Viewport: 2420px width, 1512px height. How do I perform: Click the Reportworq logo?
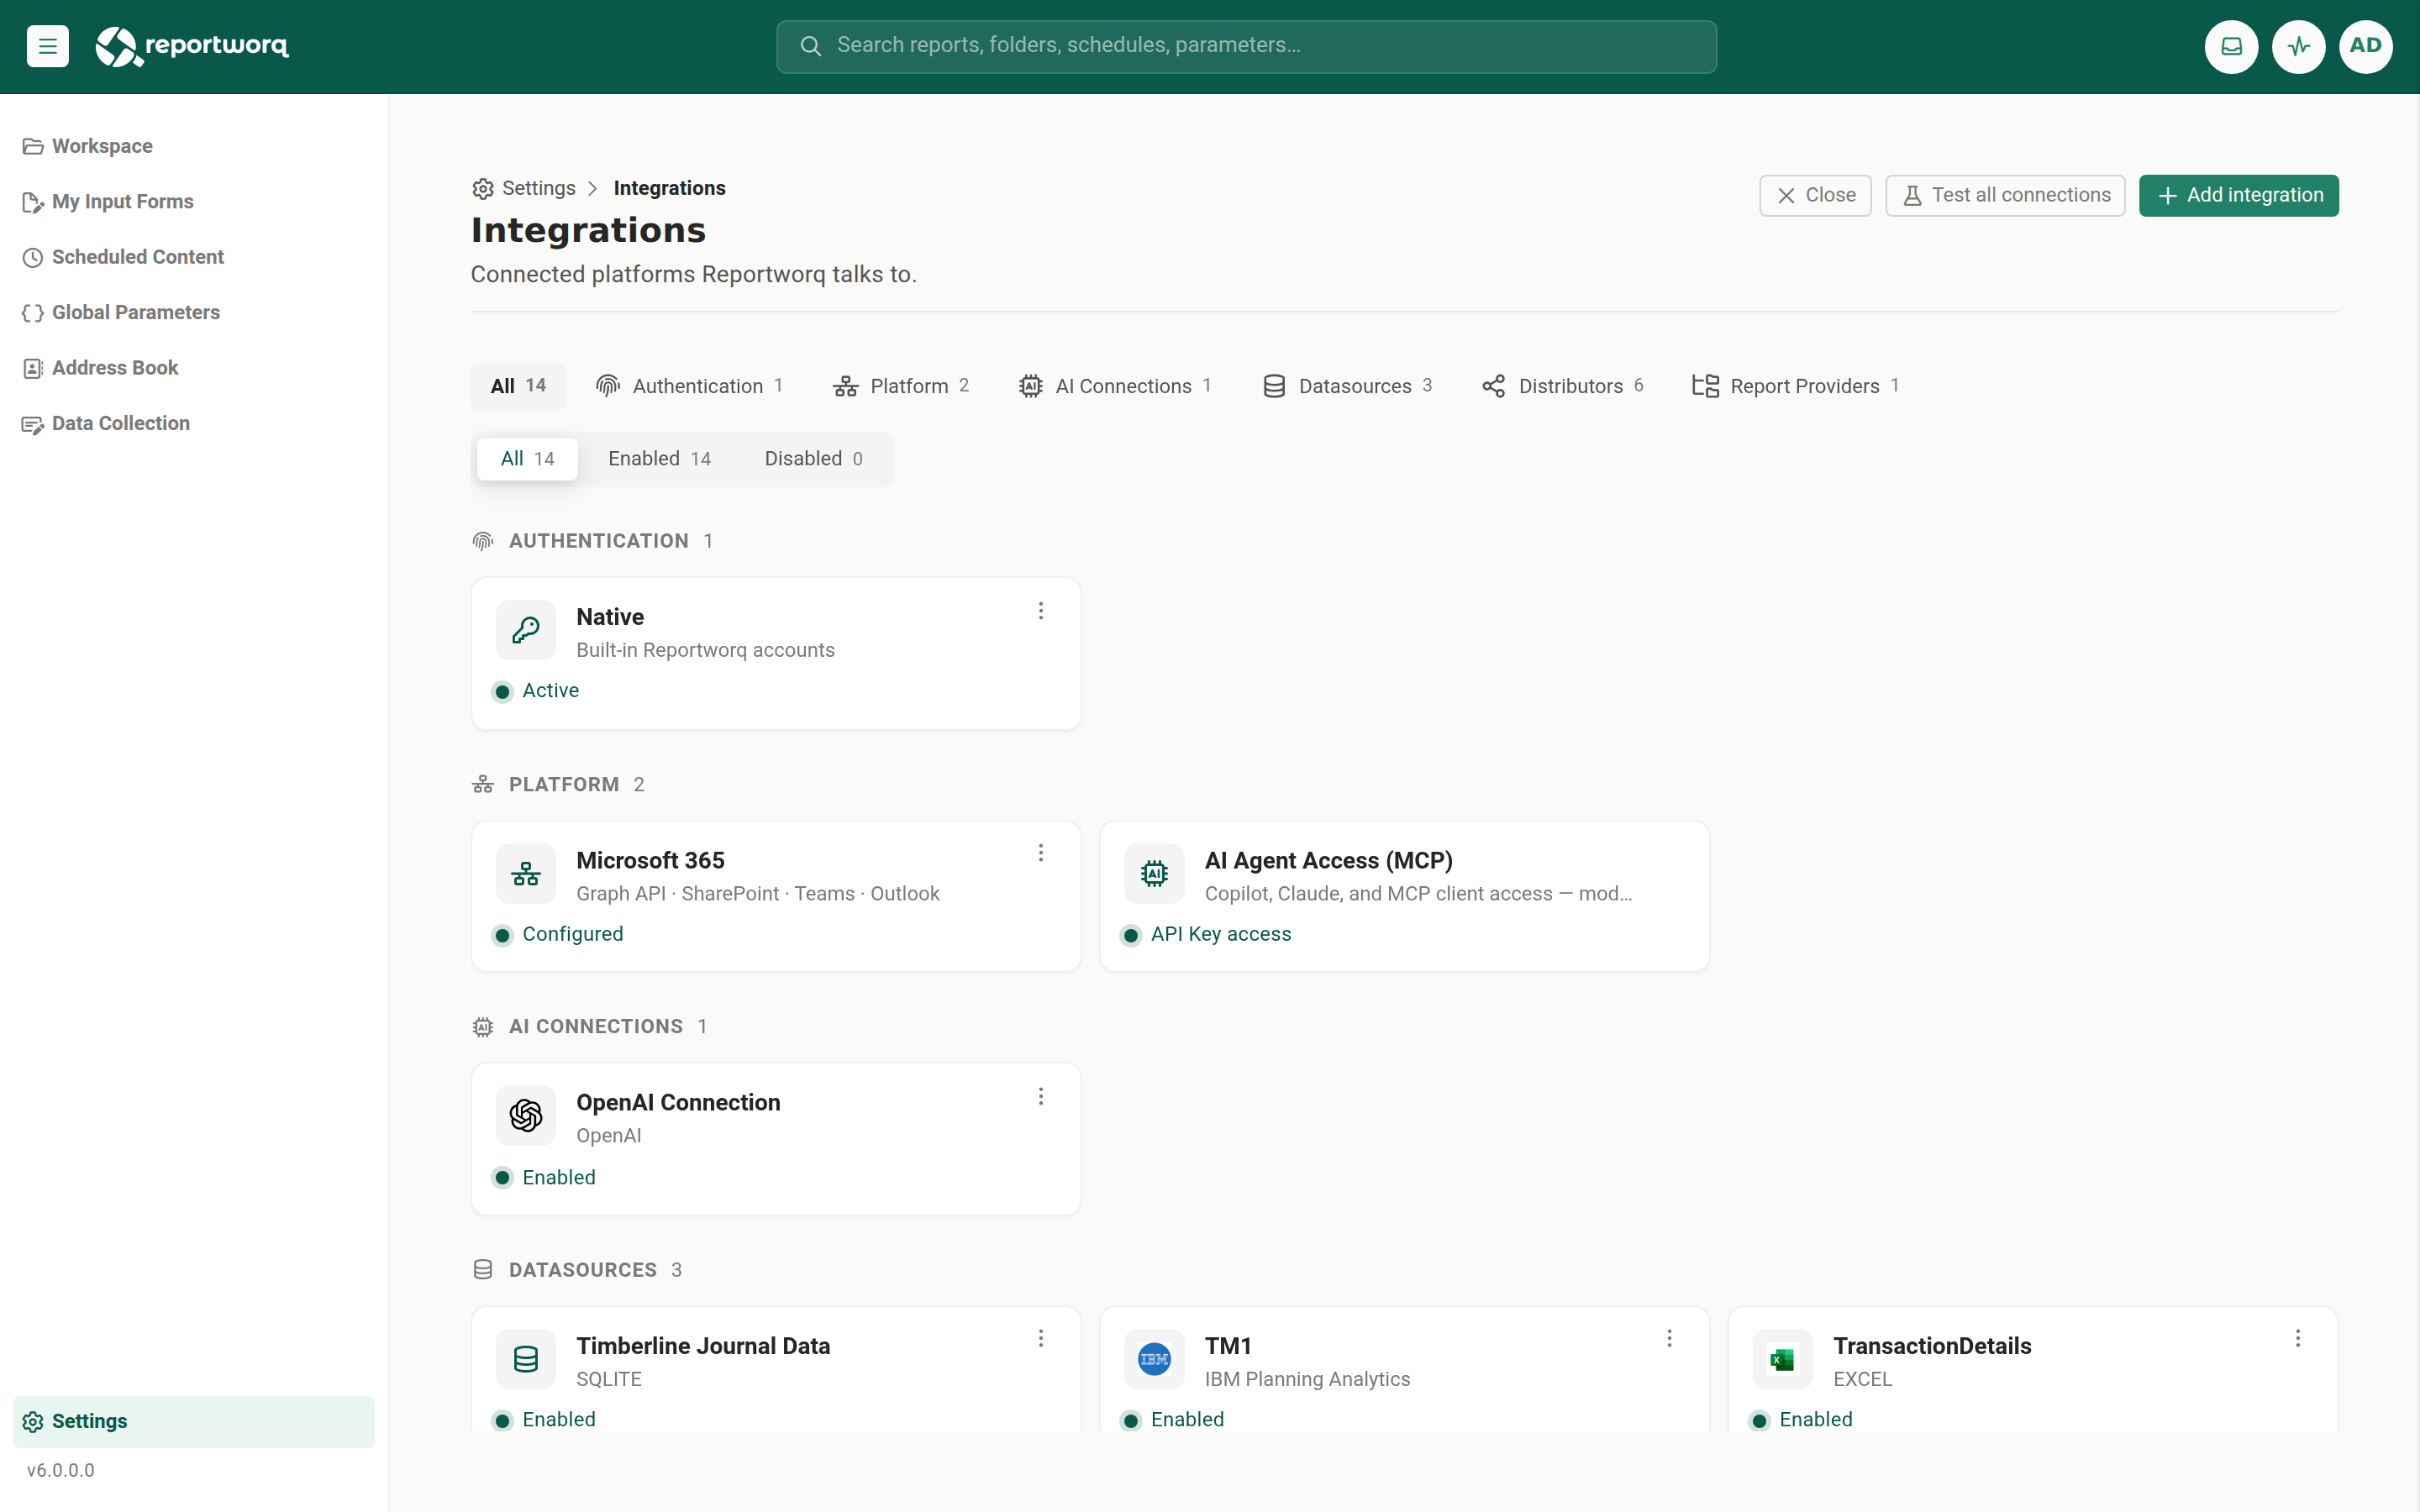[x=192, y=46]
